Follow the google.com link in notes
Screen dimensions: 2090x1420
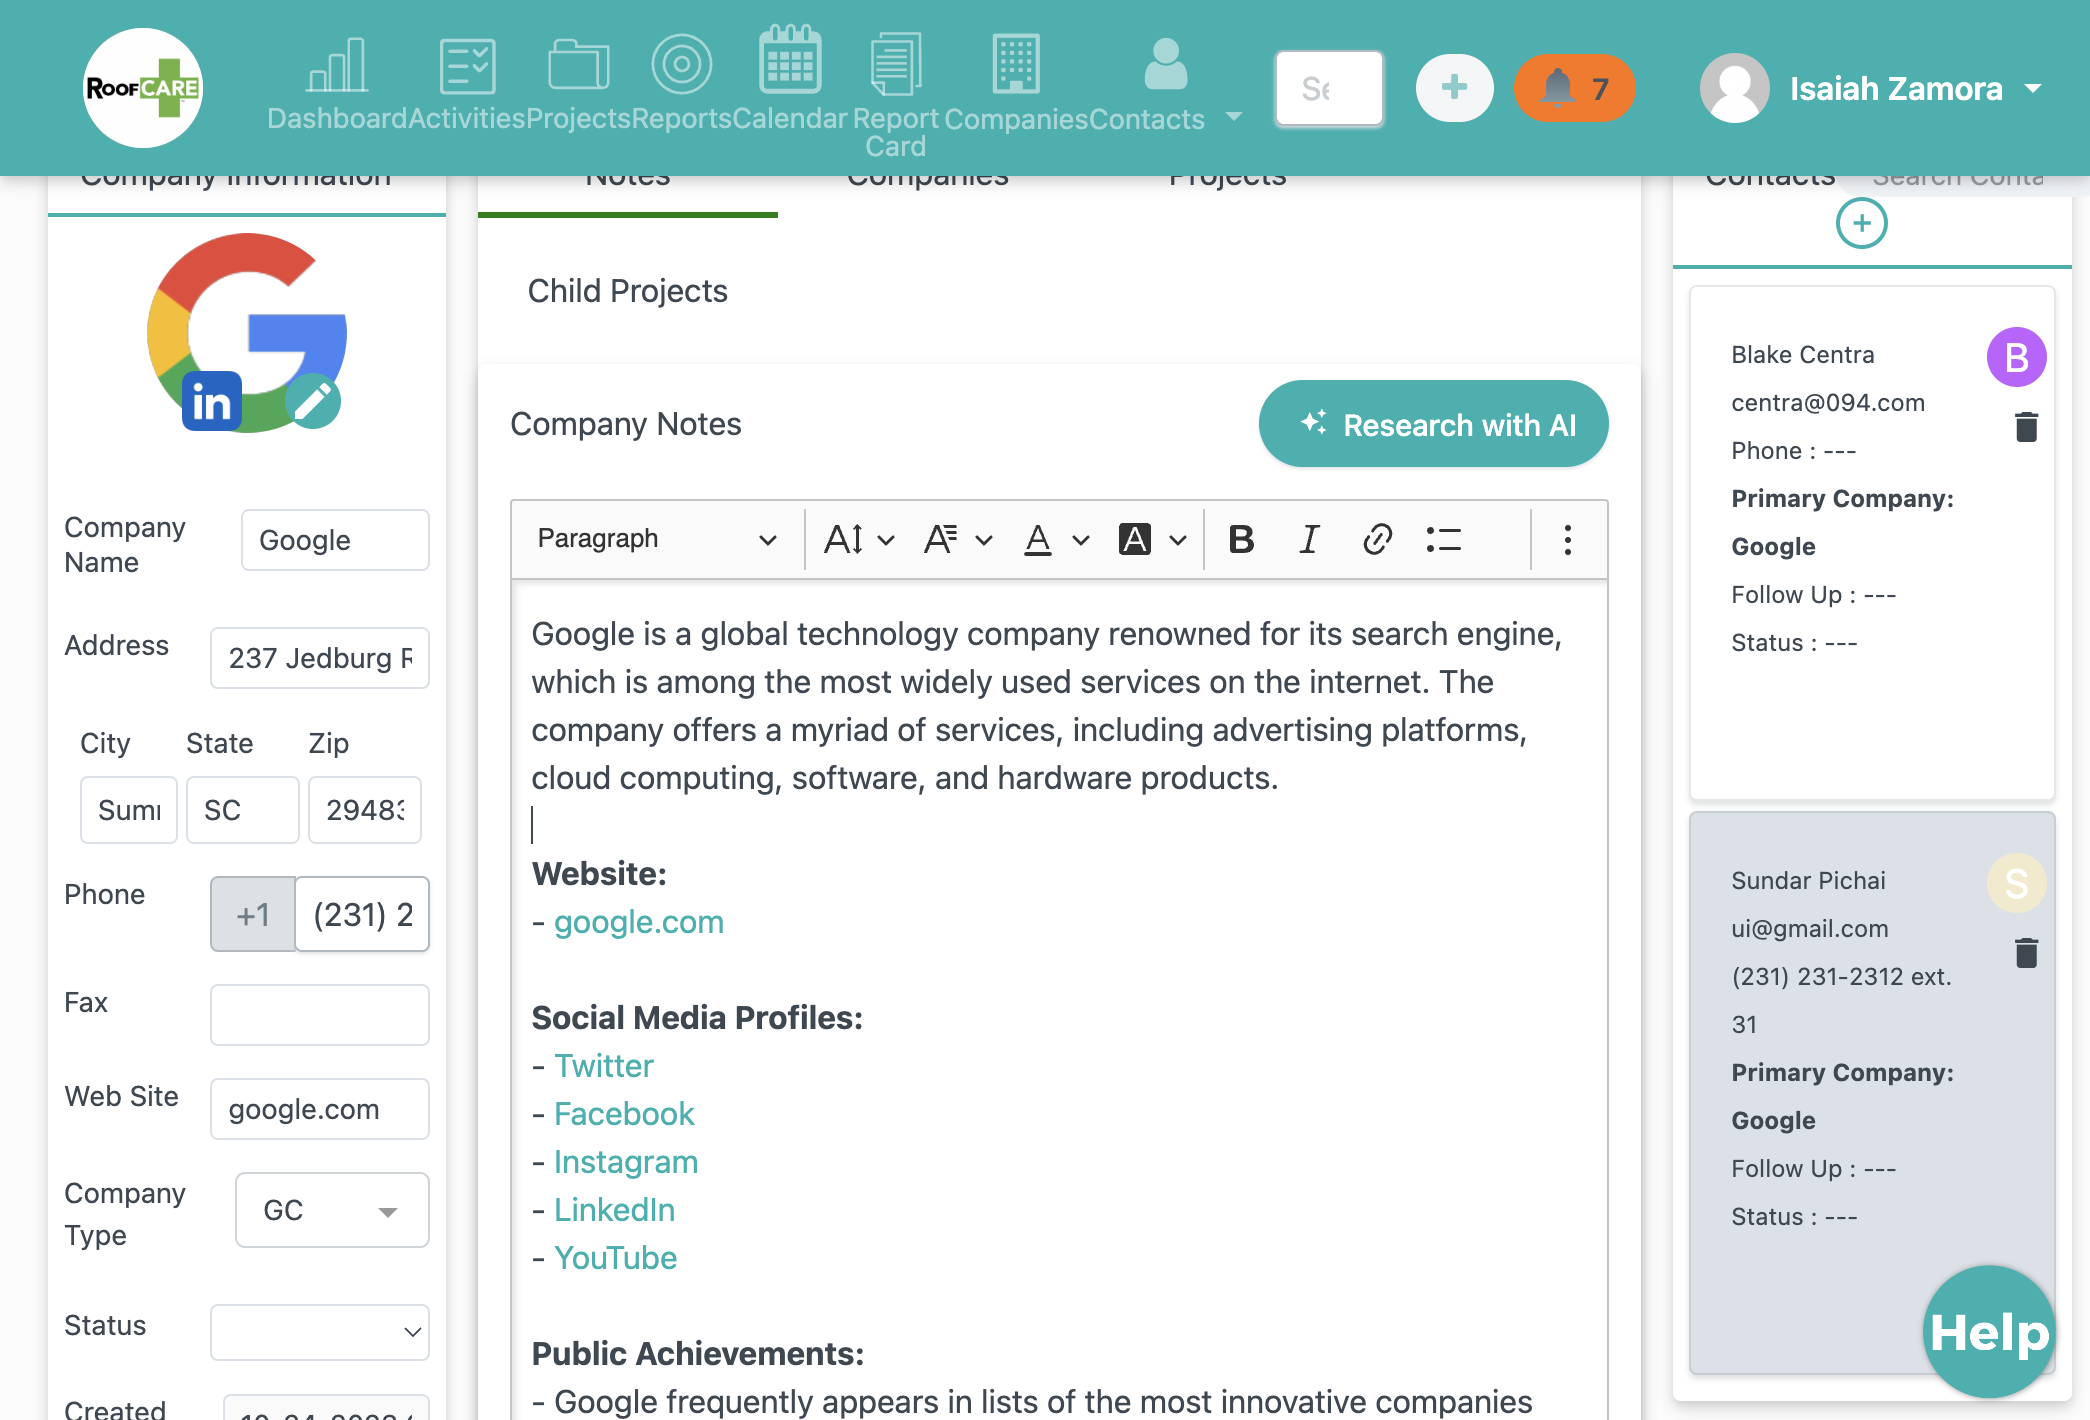[x=639, y=922]
